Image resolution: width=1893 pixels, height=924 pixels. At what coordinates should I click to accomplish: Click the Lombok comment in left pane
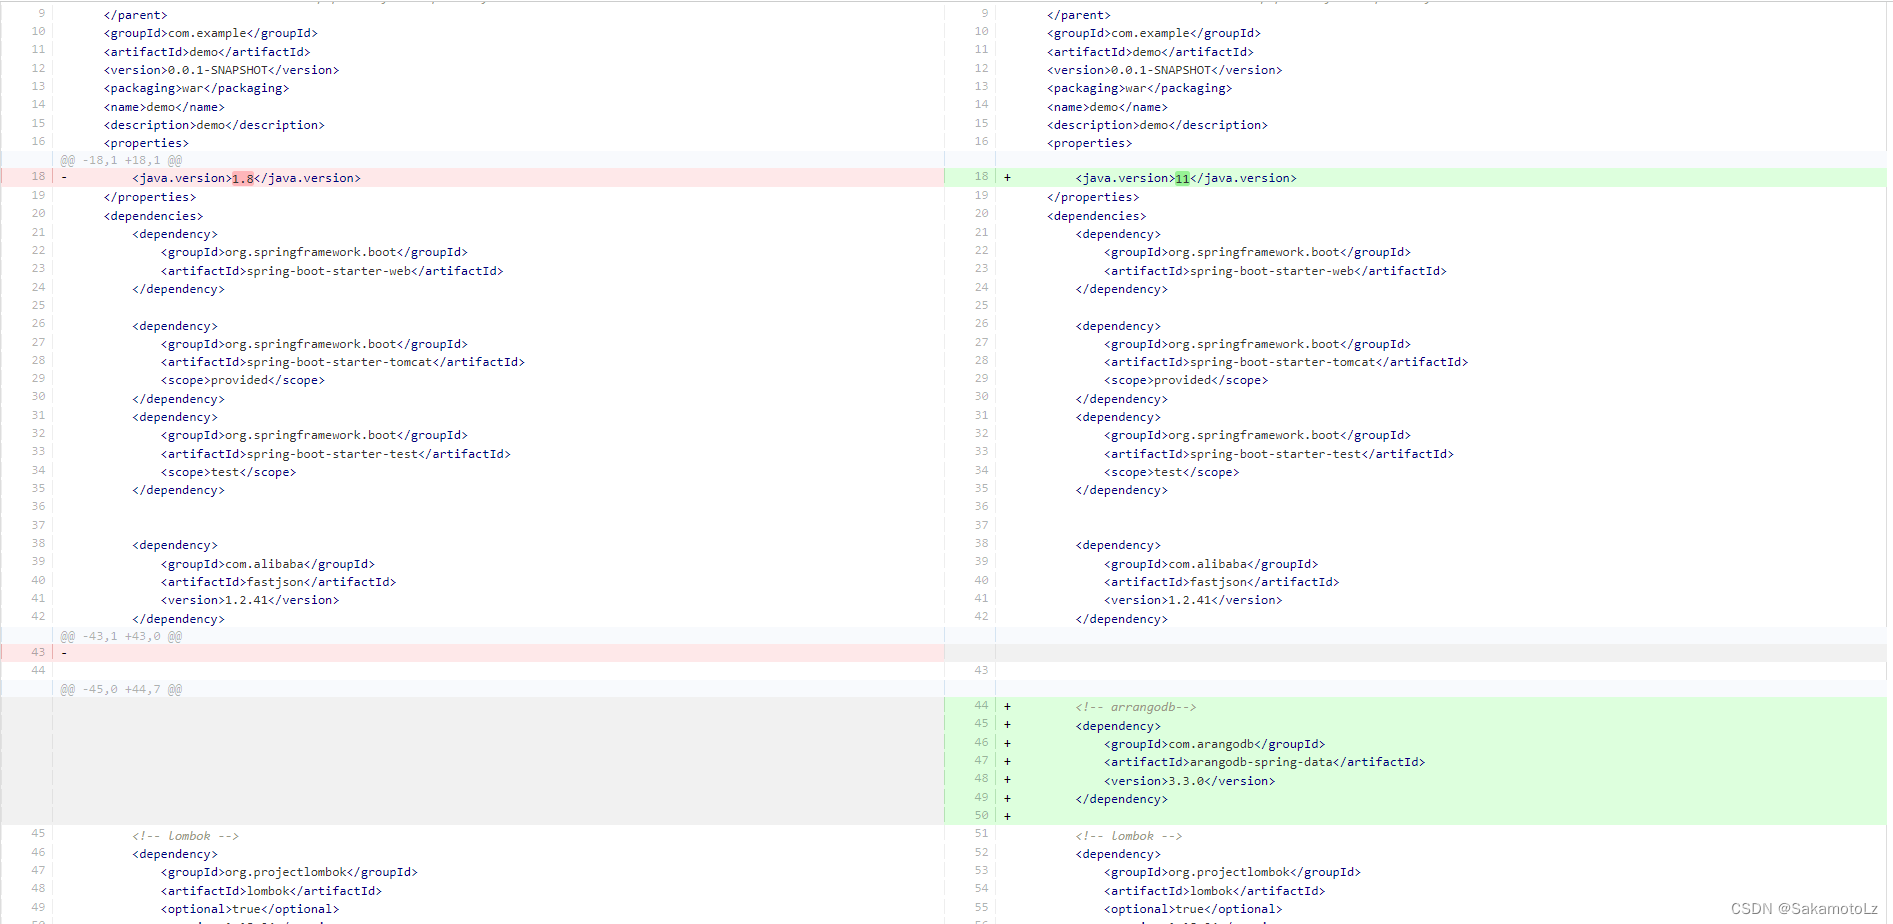(186, 835)
